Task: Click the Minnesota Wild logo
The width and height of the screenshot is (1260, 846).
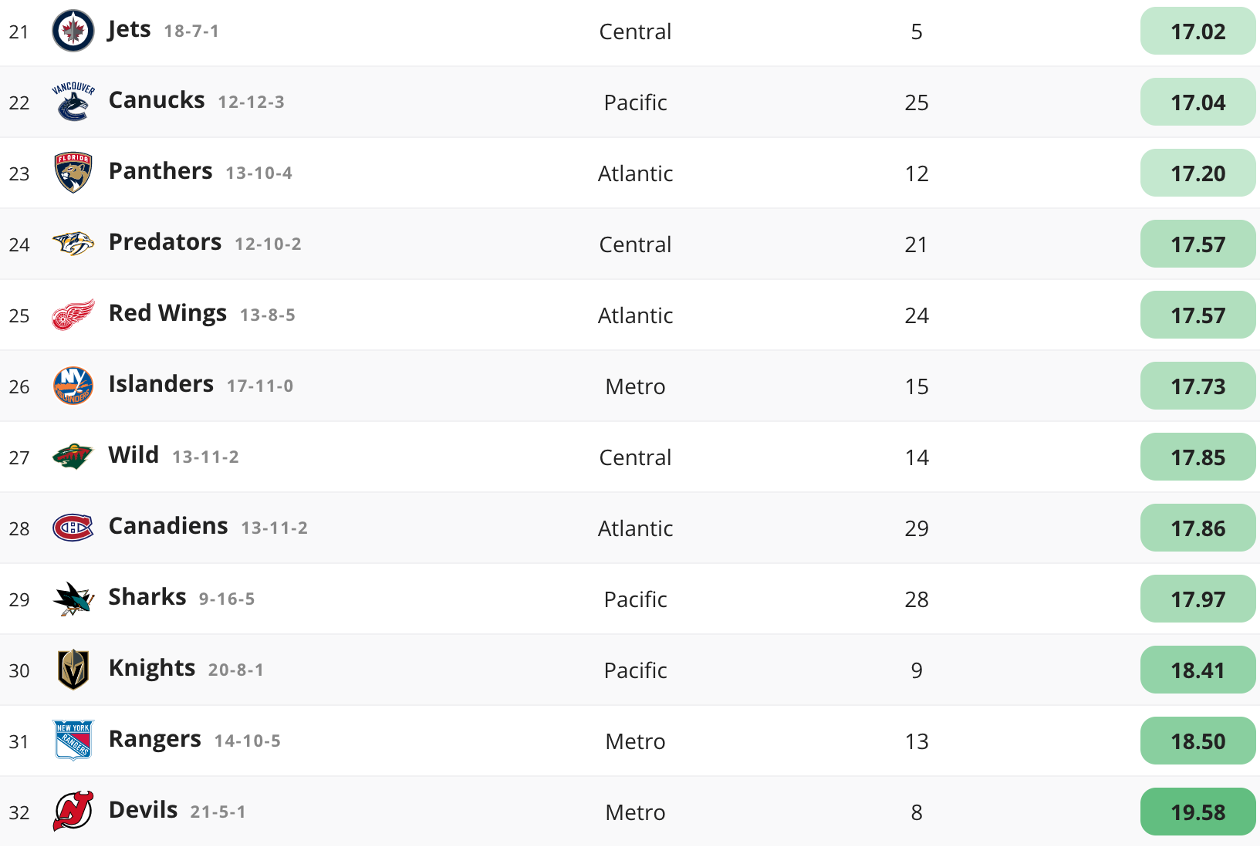Action: [73, 457]
